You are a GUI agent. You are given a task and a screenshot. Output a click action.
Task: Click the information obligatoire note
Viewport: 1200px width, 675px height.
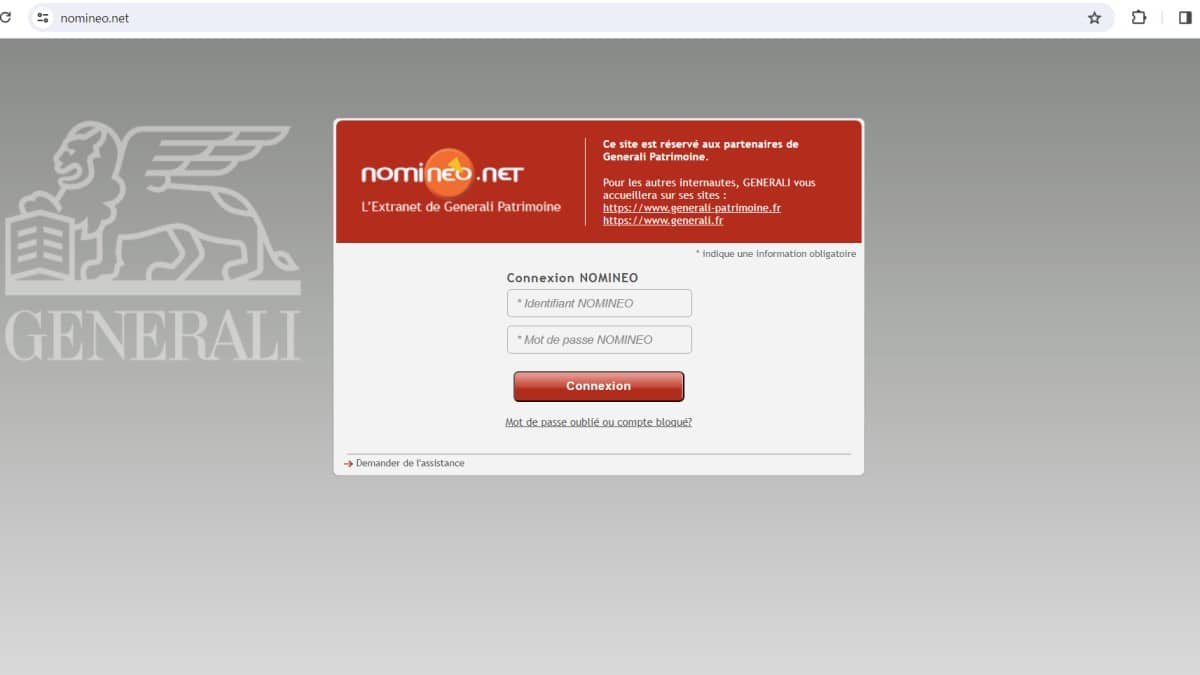pyautogui.click(x=776, y=254)
